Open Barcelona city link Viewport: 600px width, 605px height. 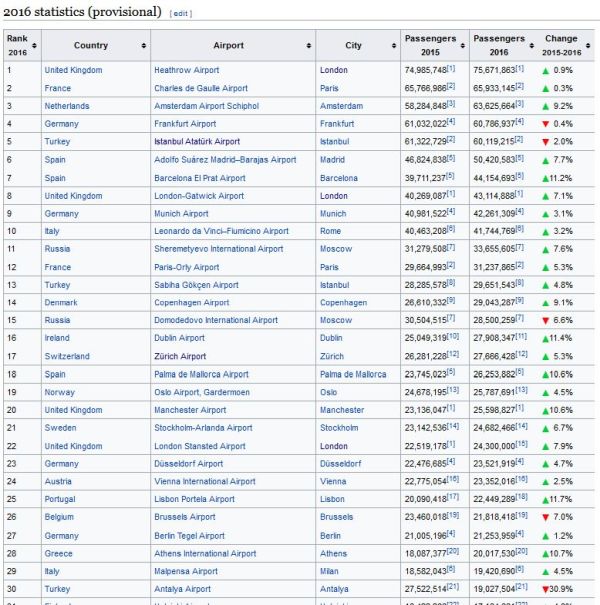pos(338,178)
